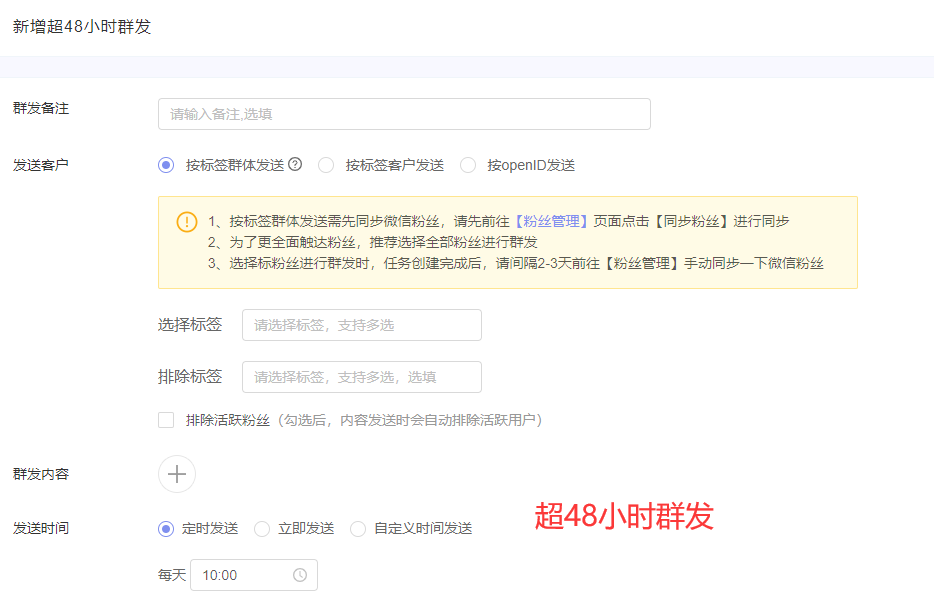Click the clock icon in the 10:00 time field
This screenshot has height=598, width=934.
(x=301, y=575)
